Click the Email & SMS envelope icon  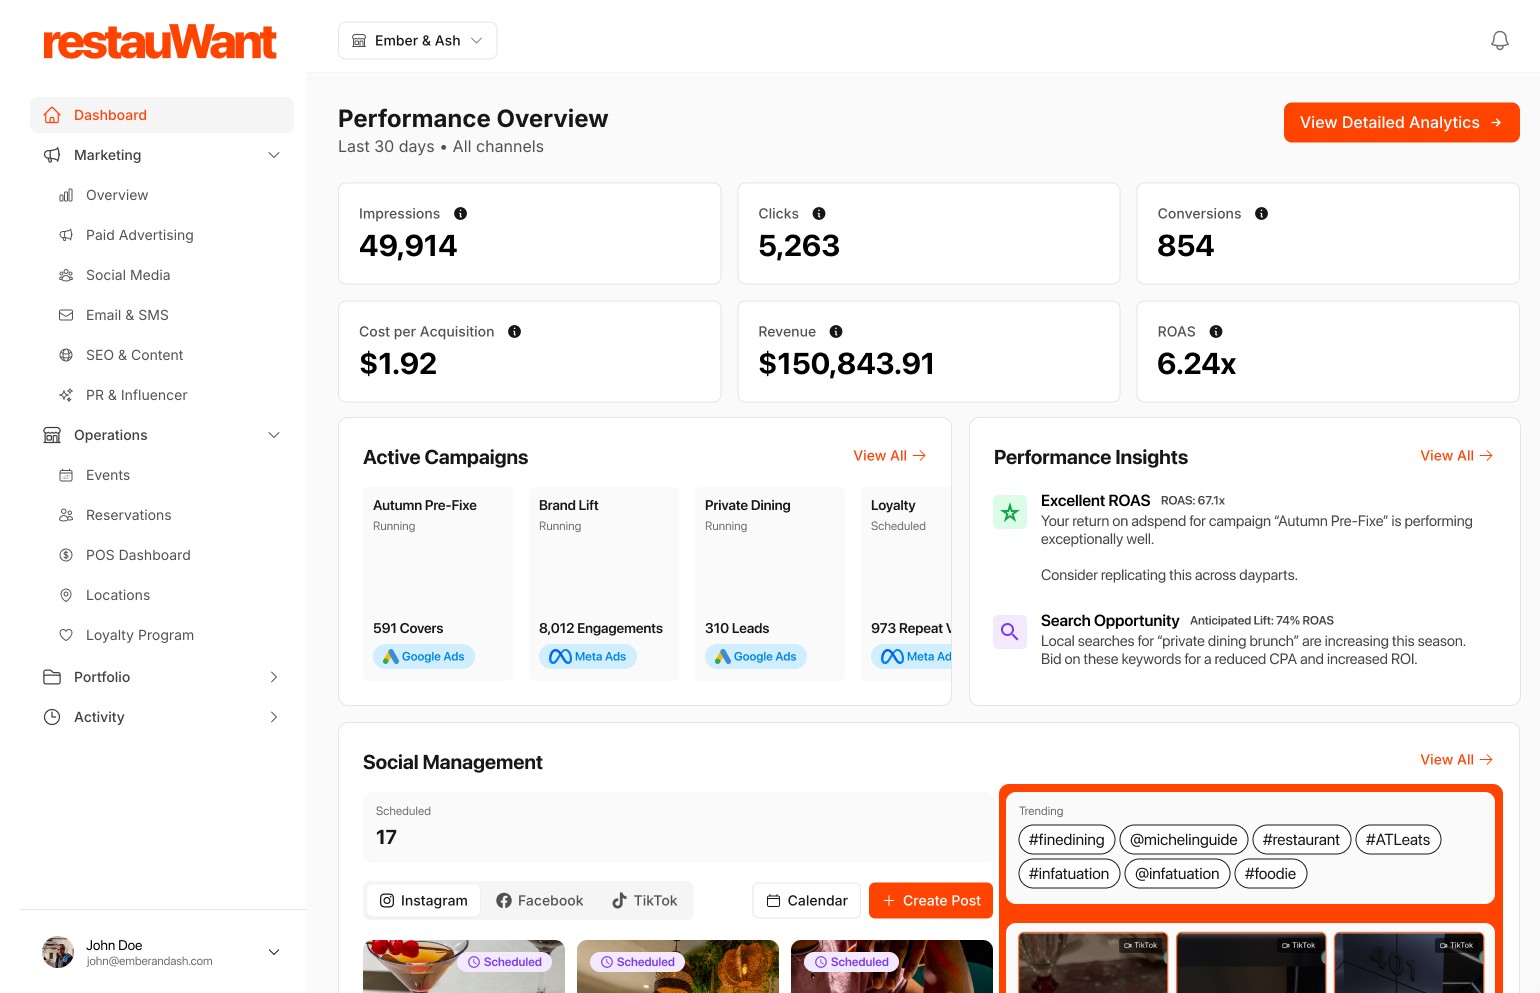[x=66, y=315]
